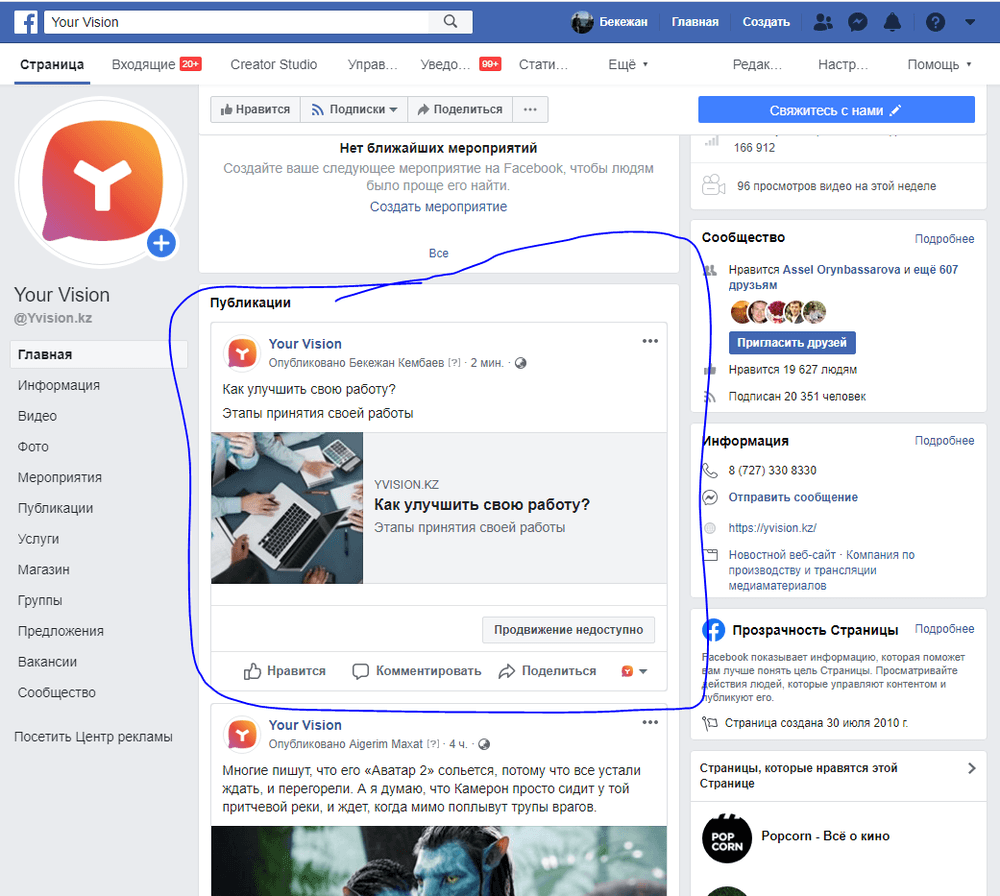Click Главная in the top blue bar
This screenshot has width=1000, height=896.
point(695,22)
